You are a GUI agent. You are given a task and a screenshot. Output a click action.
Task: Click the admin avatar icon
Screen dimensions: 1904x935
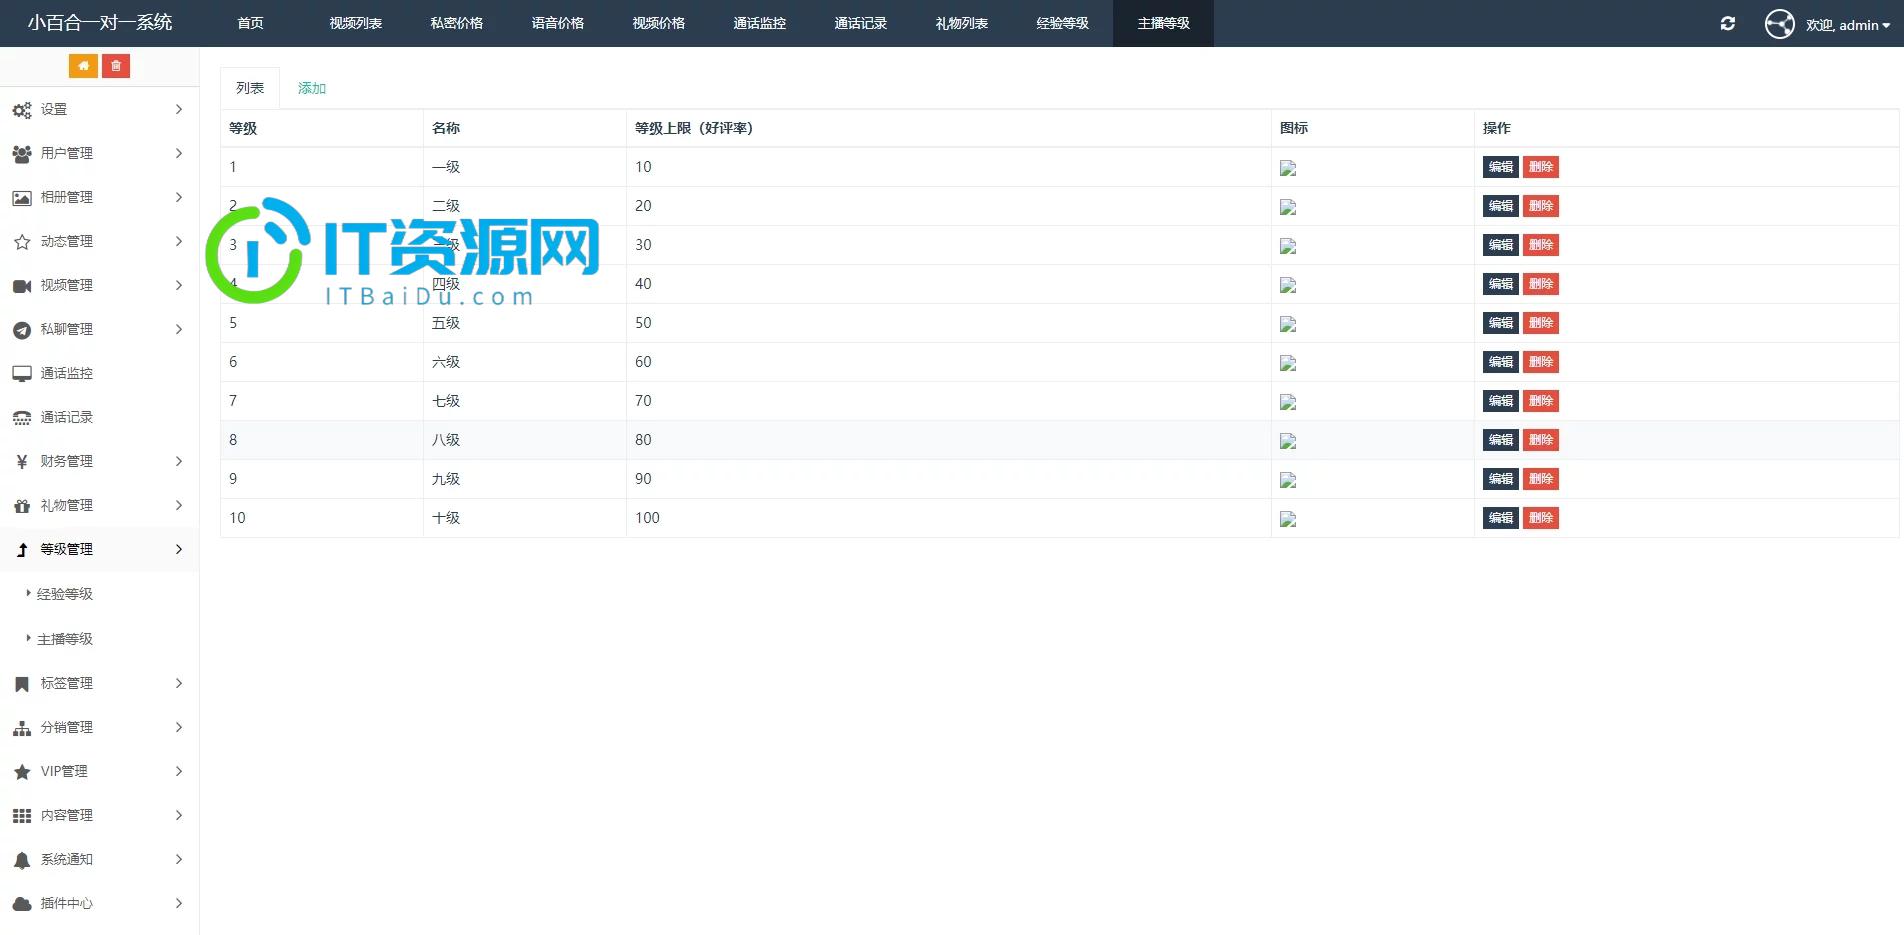point(1780,24)
